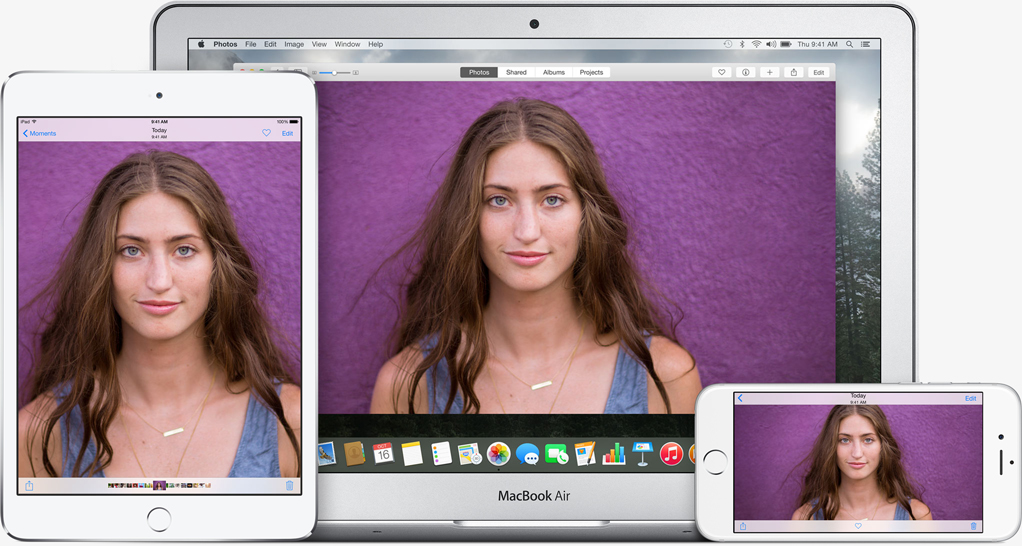Screen dimensions: 1022x546
Task: Open the View menu in menu bar
Action: coord(319,45)
